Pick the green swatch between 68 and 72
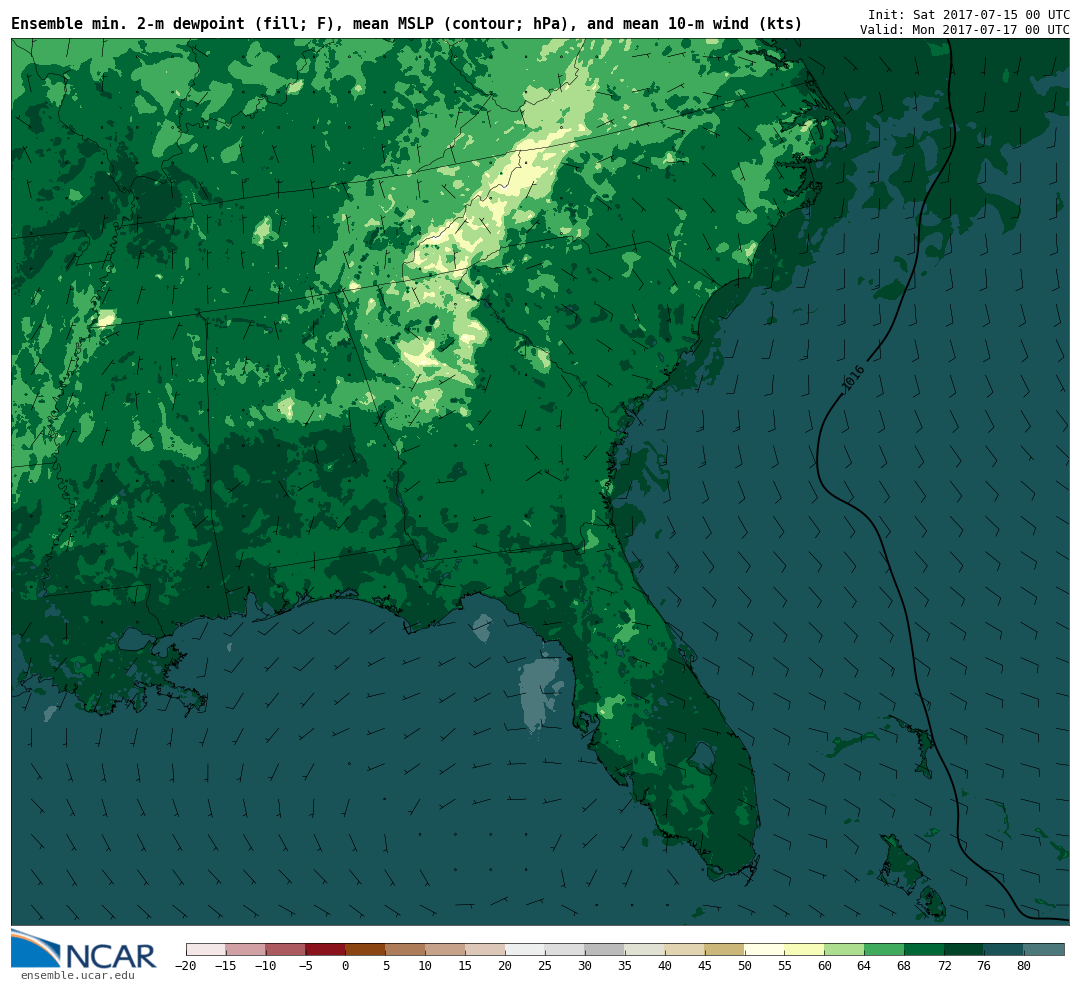Viewport: 1080px width, 988px height. tap(925, 949)
